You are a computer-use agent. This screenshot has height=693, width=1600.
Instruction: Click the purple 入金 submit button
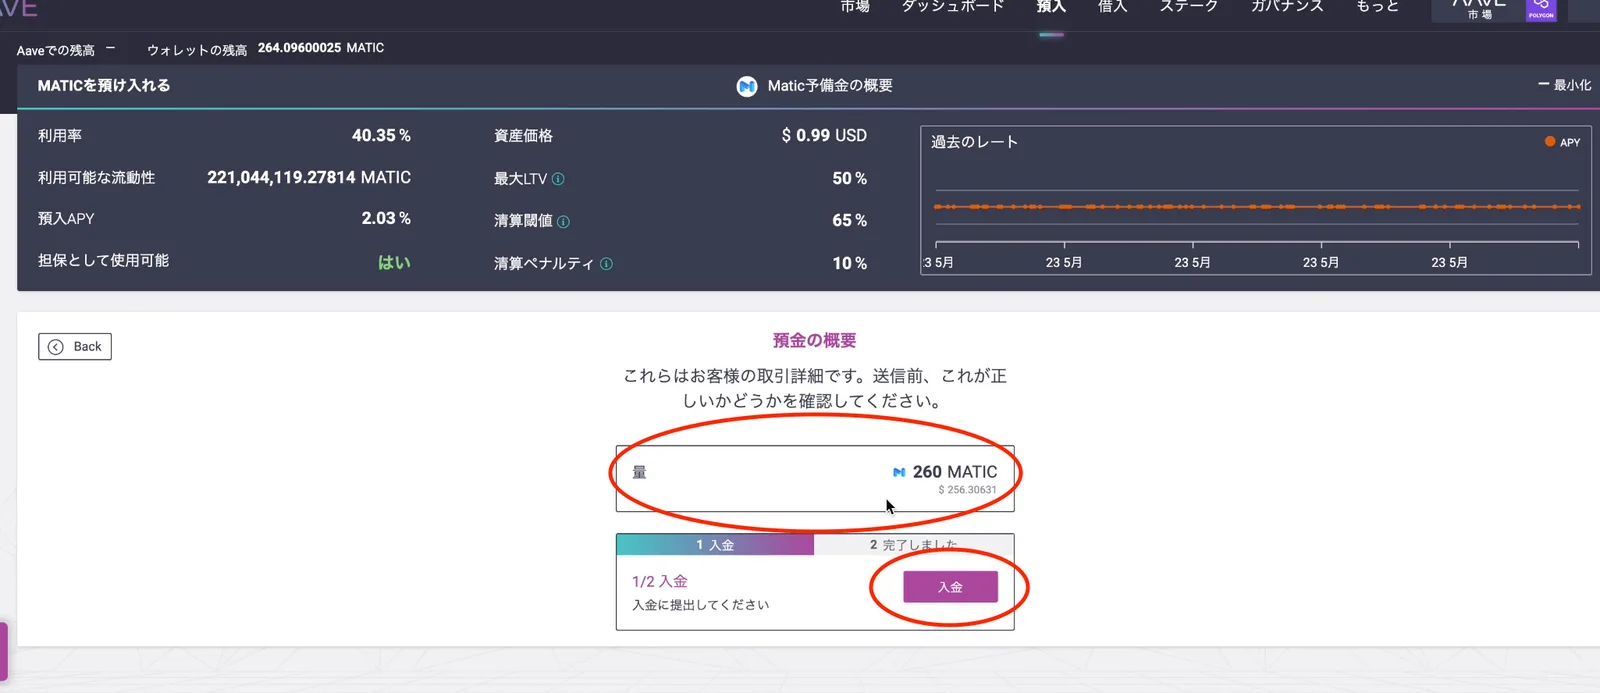950,587
